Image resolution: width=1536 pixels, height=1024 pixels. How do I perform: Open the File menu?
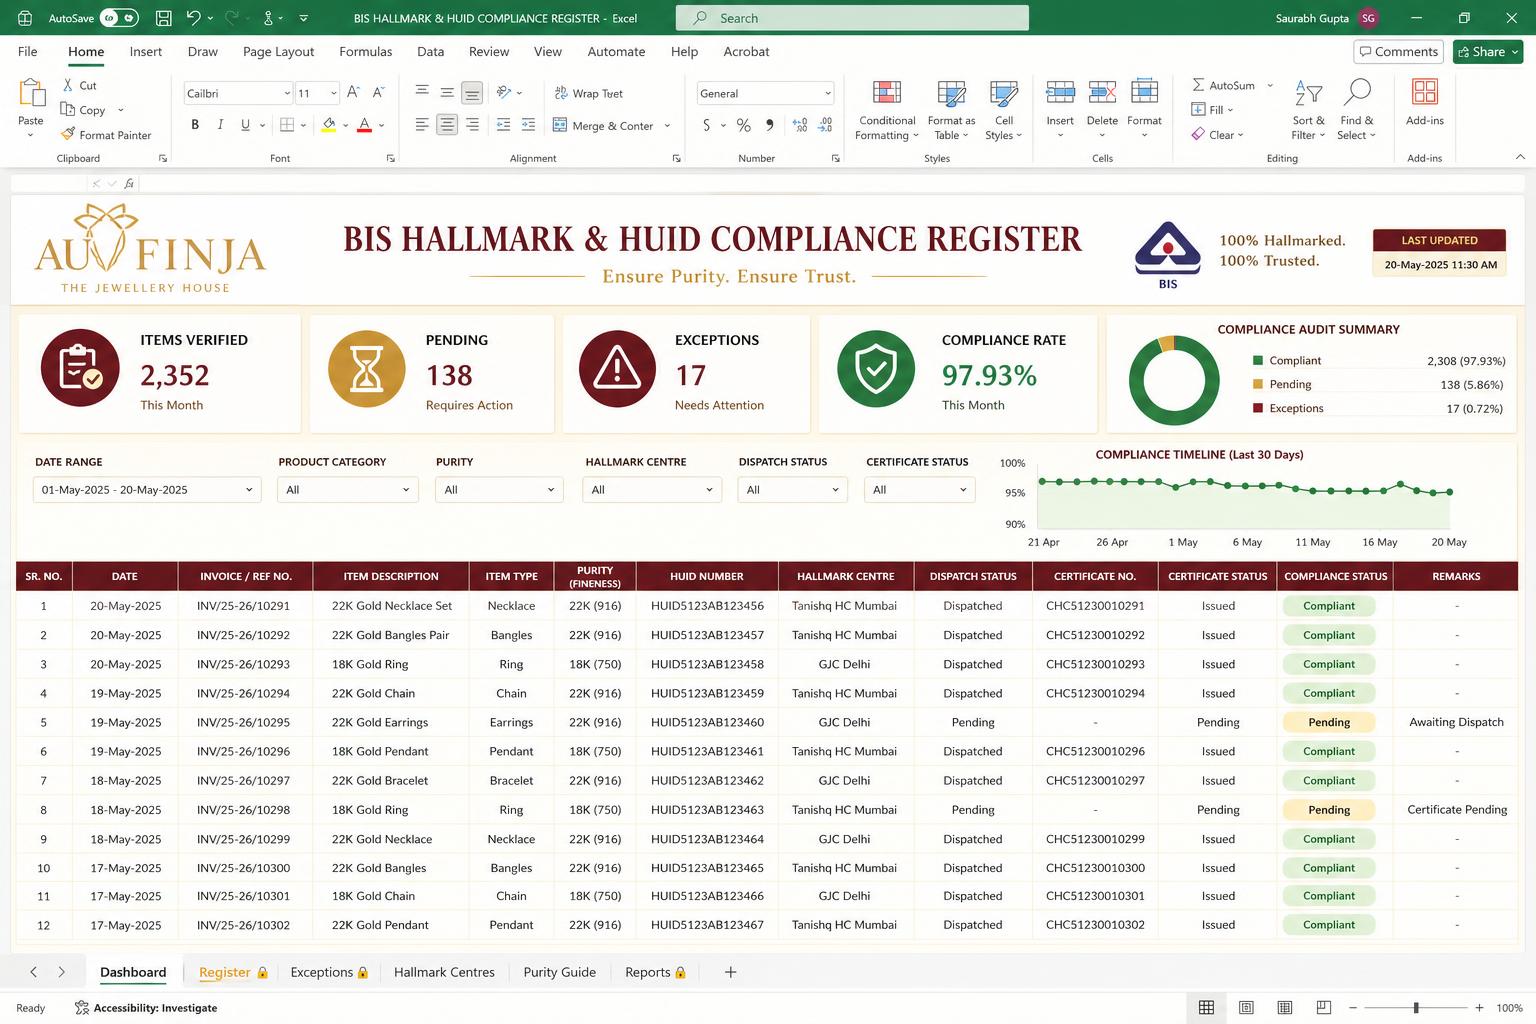point(28,51)
